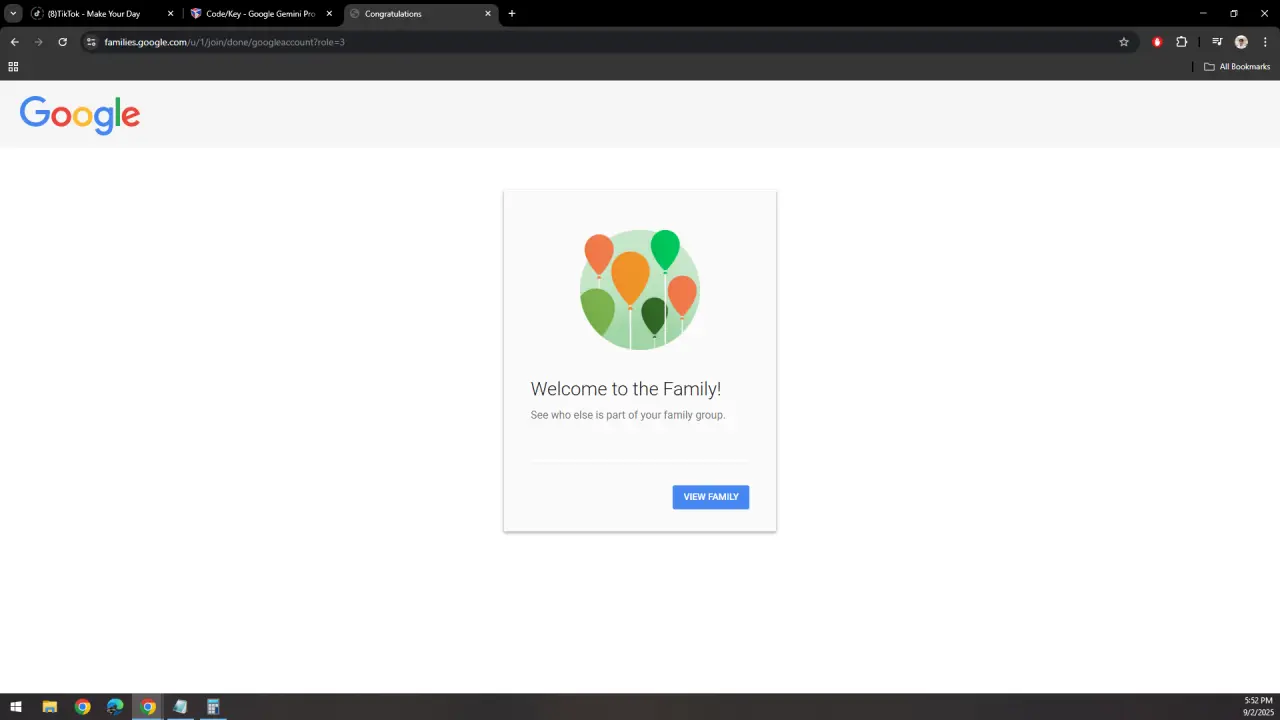Switch to Code/Key Google Gemini Pro tab
Viewport: 1280px width, 720px height.
[262, 14]
